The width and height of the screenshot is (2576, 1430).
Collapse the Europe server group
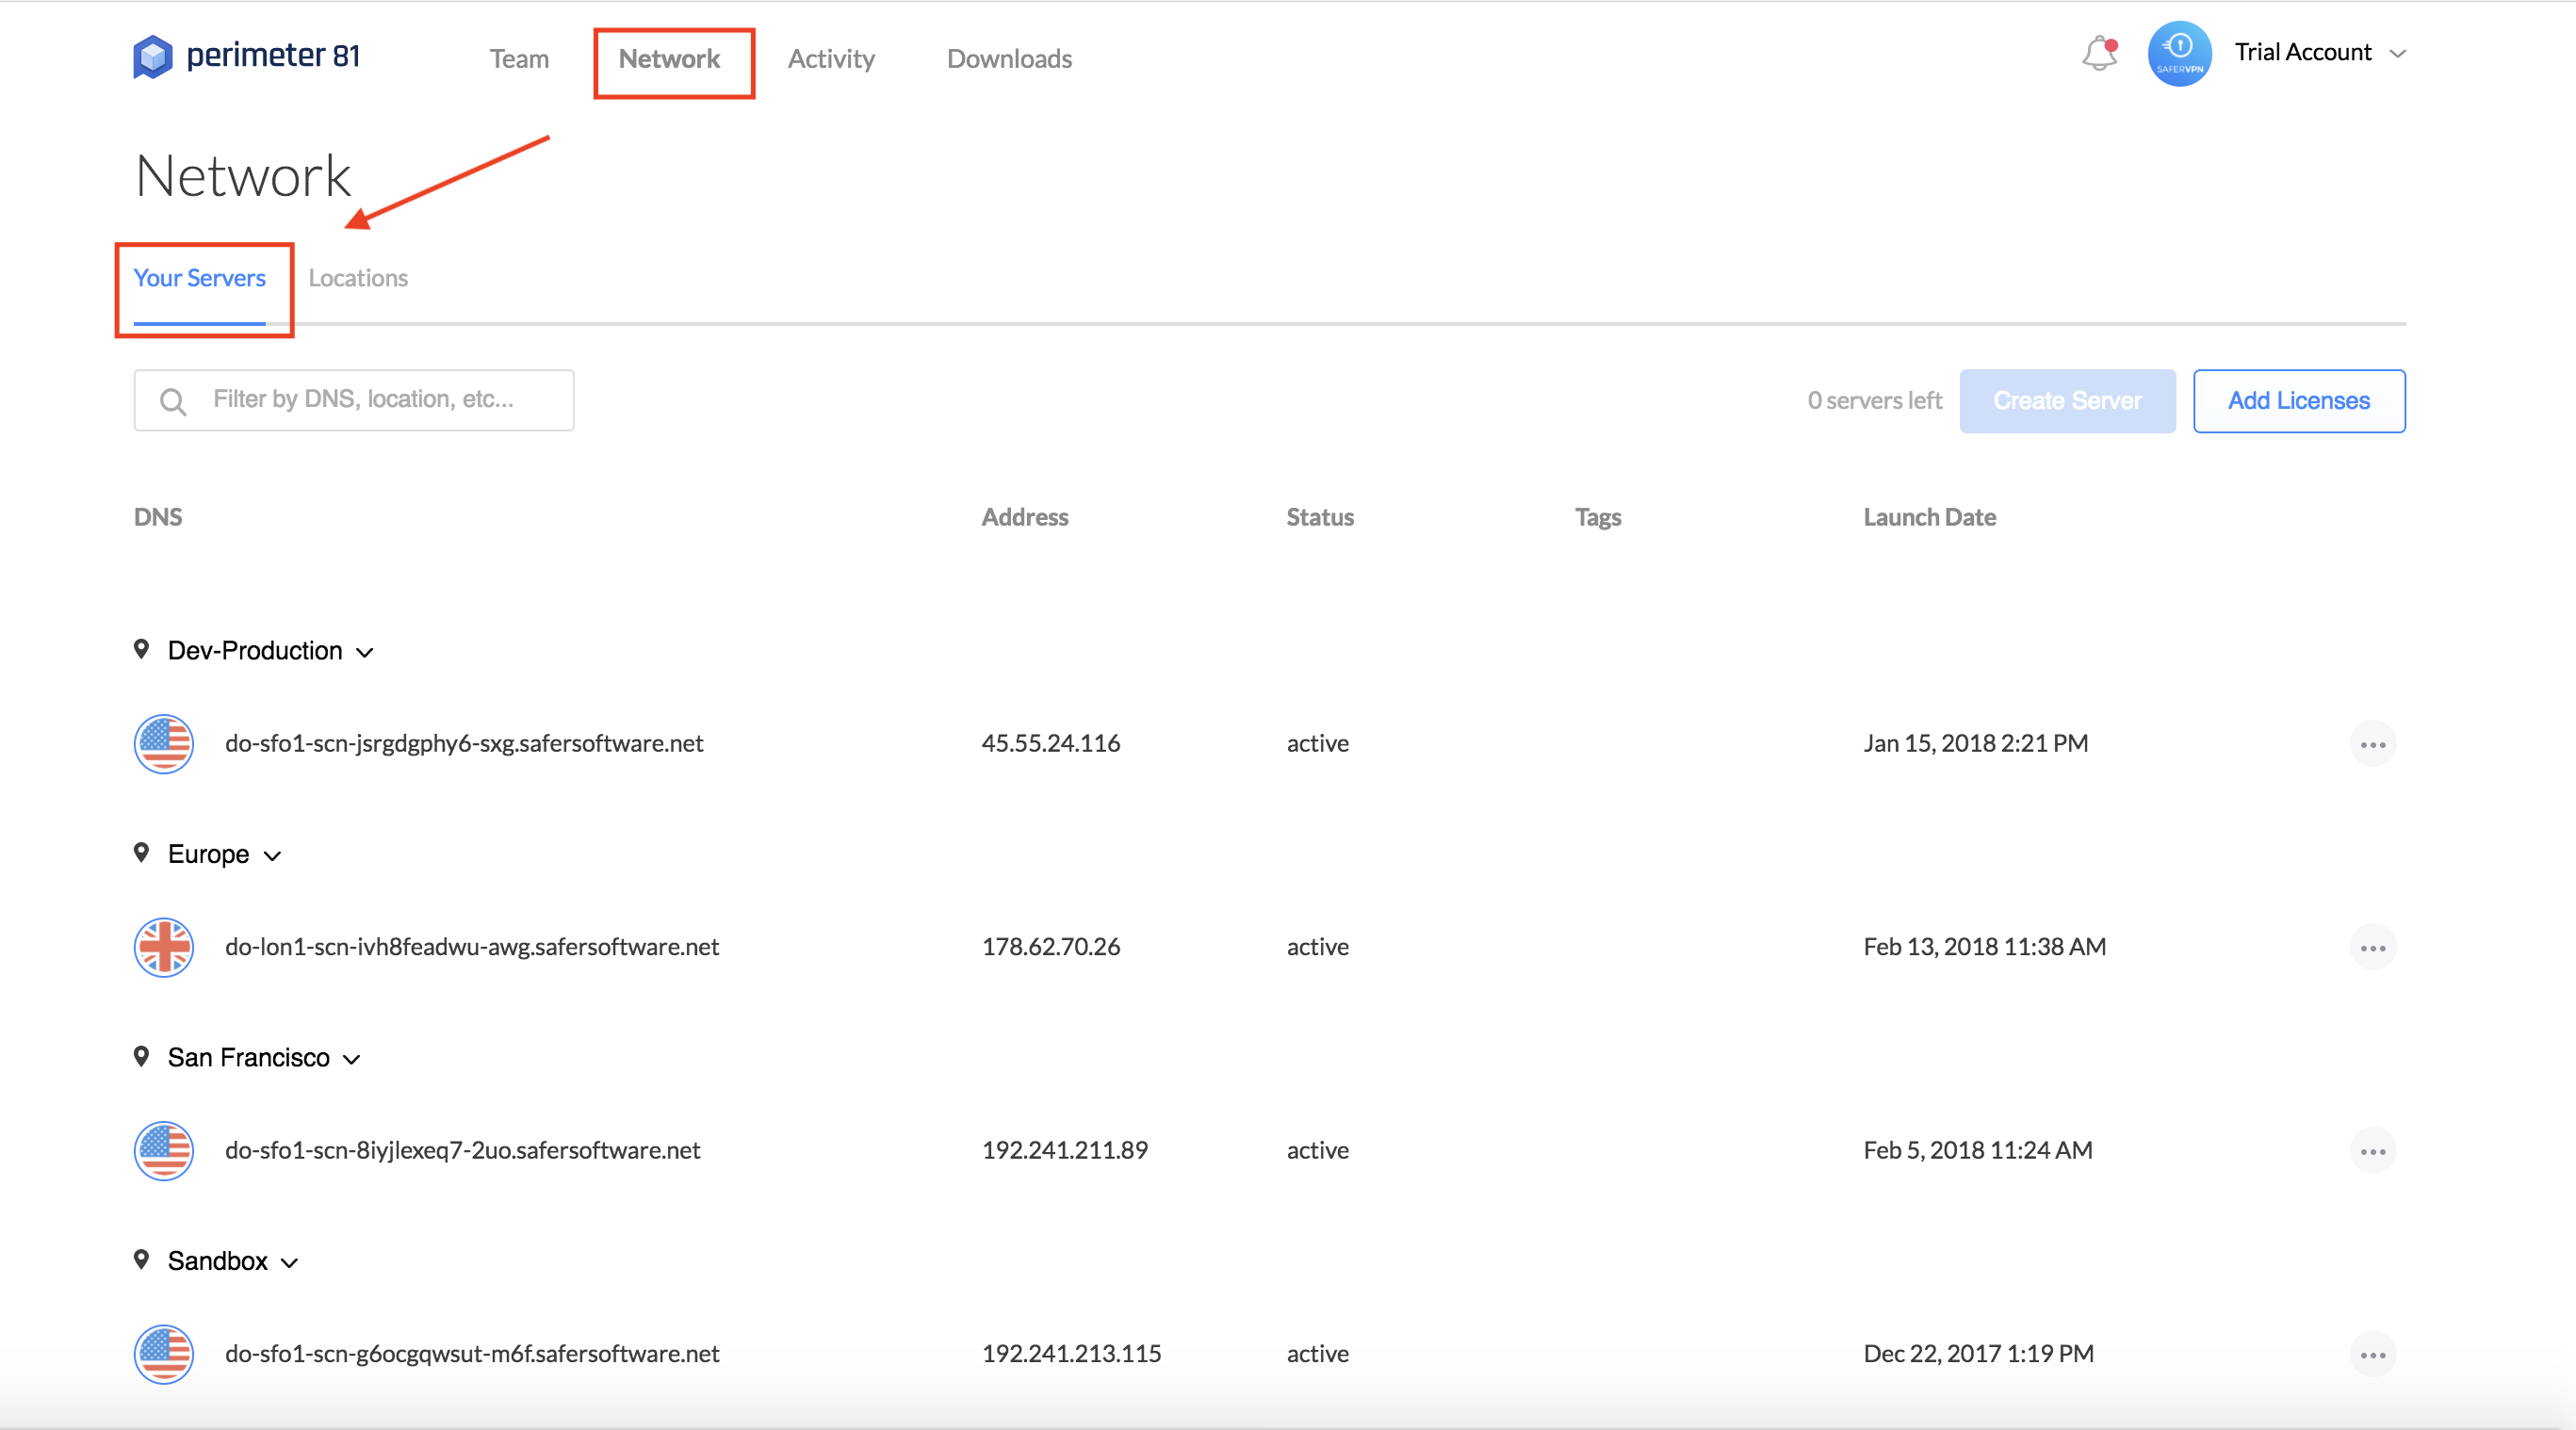point(272,856)
